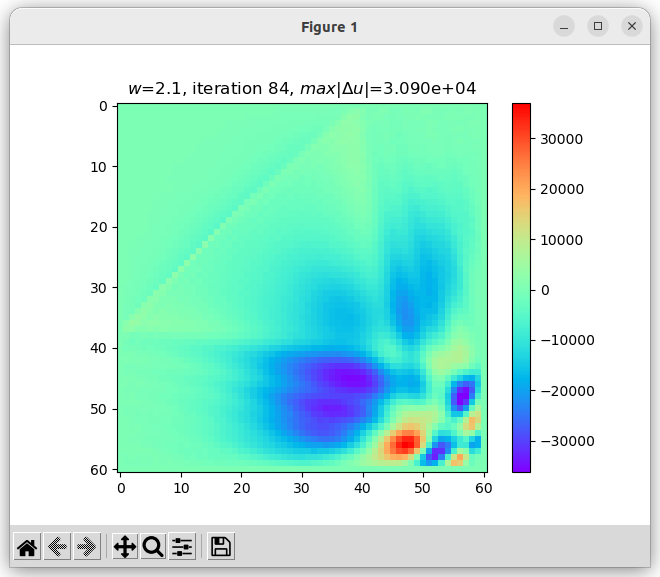Open the configure subplots dialog
660x577 pixels.
click(x=182, y=547)
